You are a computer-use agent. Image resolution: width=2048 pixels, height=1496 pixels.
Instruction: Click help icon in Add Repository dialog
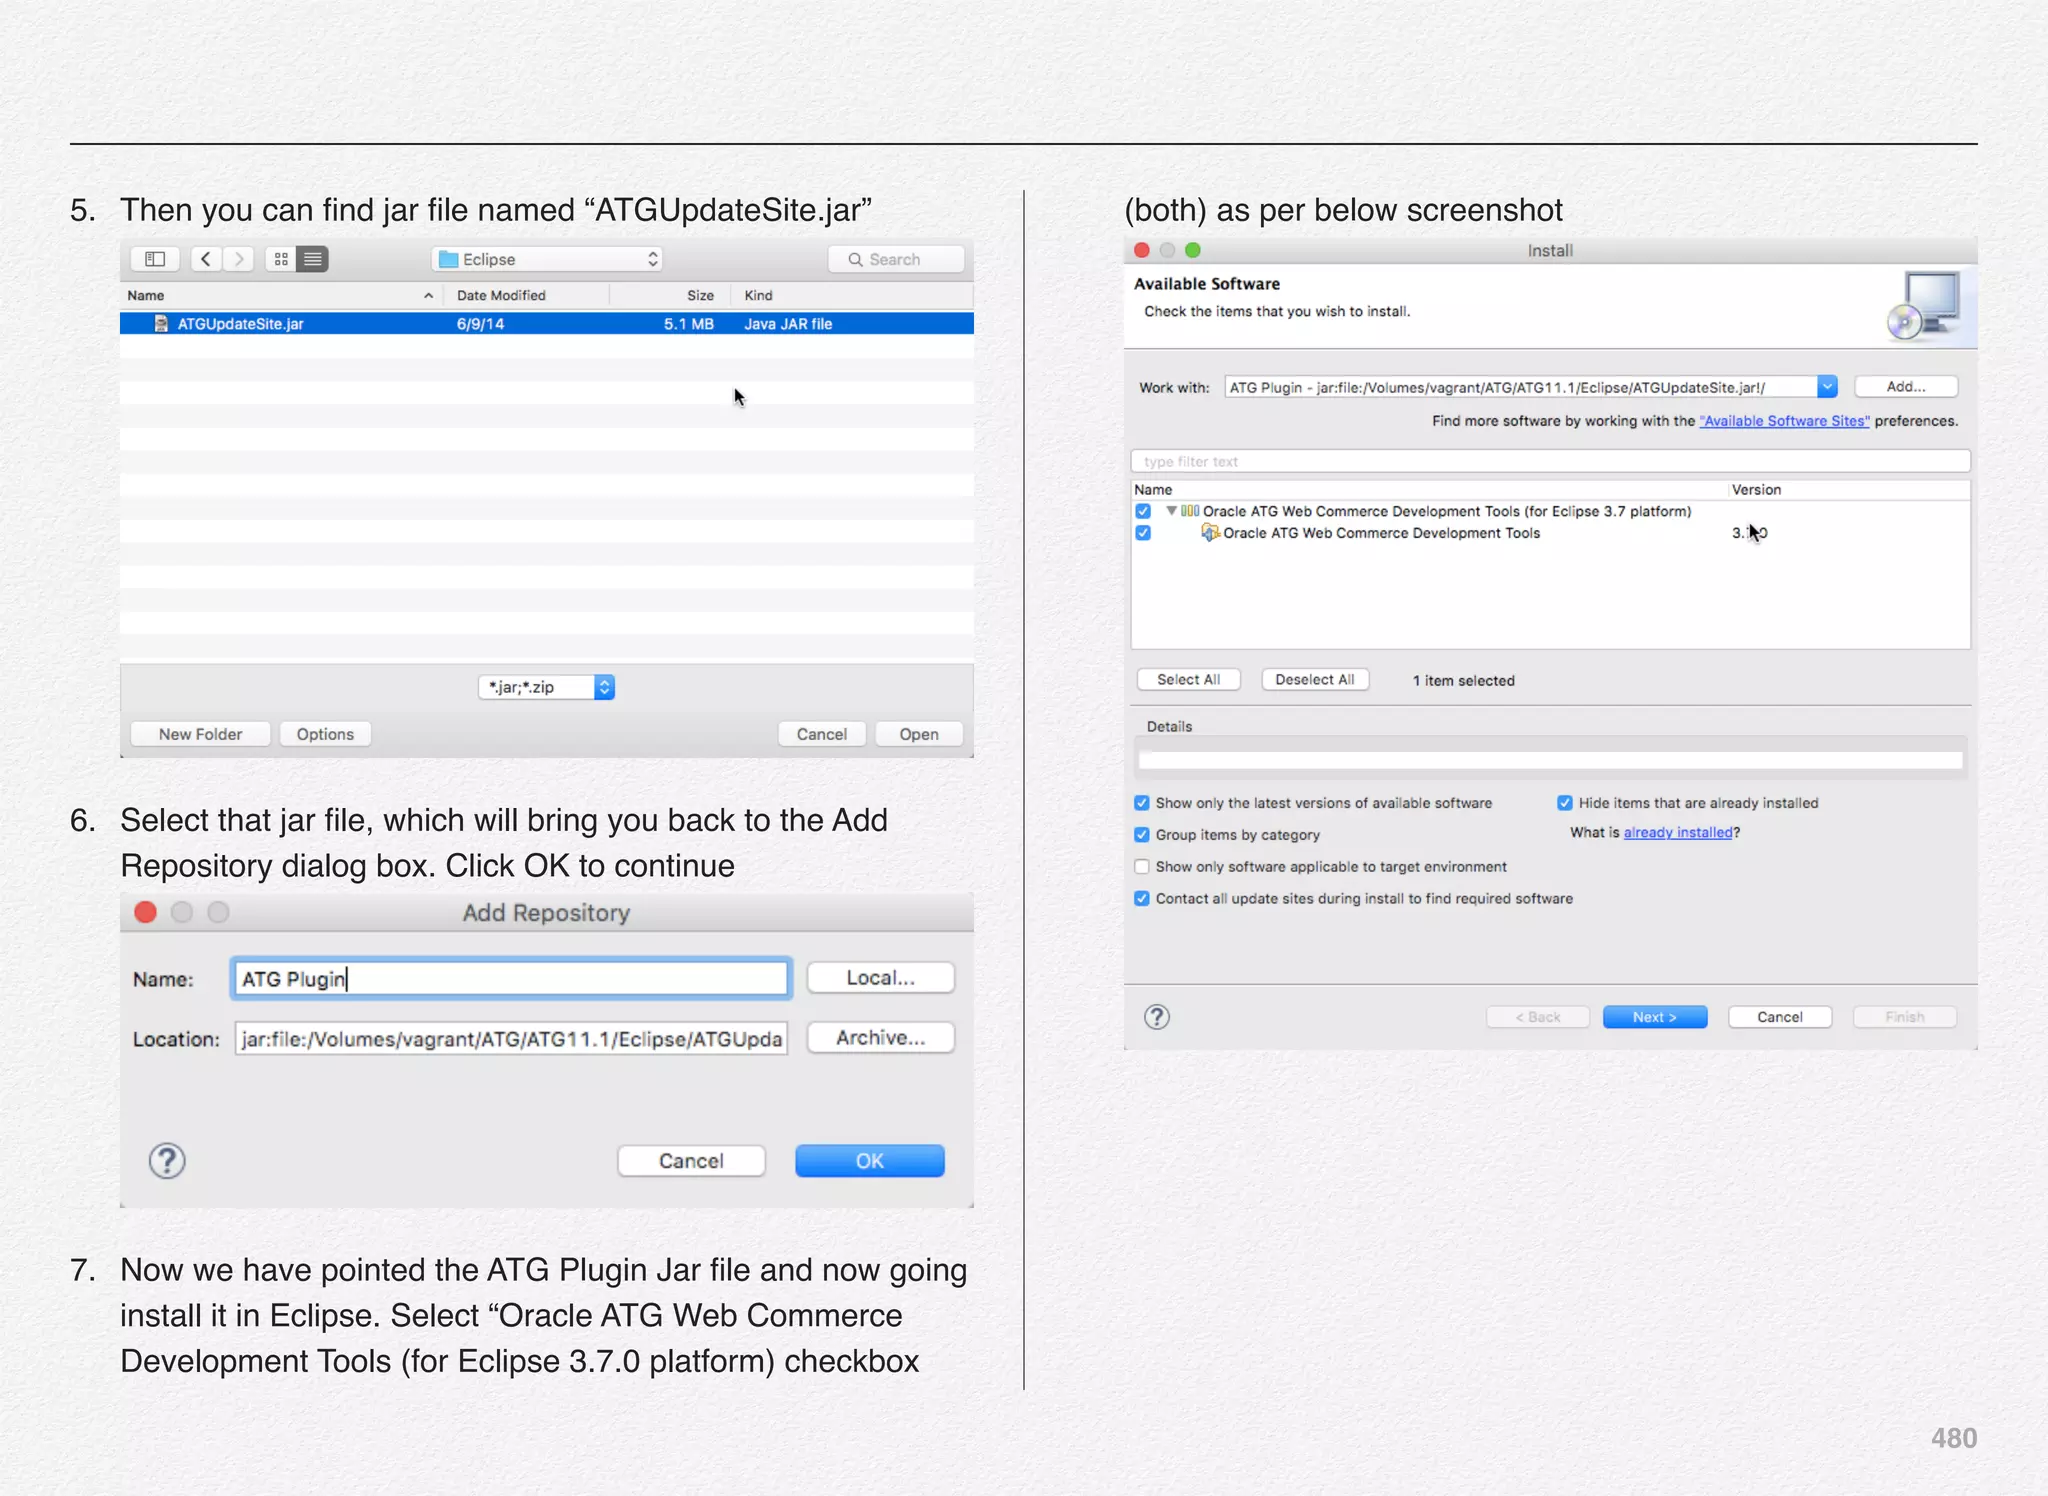167,1161
